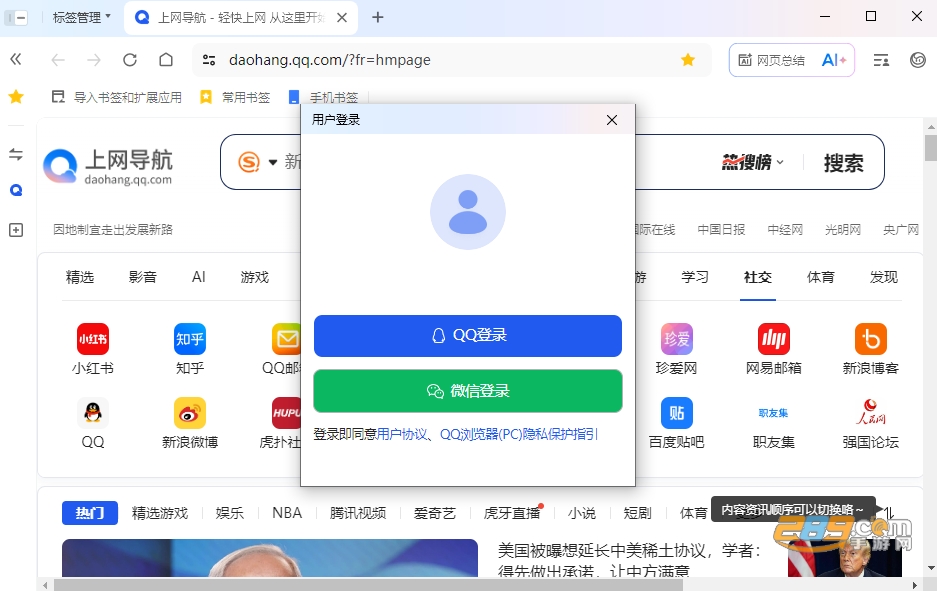
Task: Open the 网易邮箱 site icon
Action: (774, 339)
